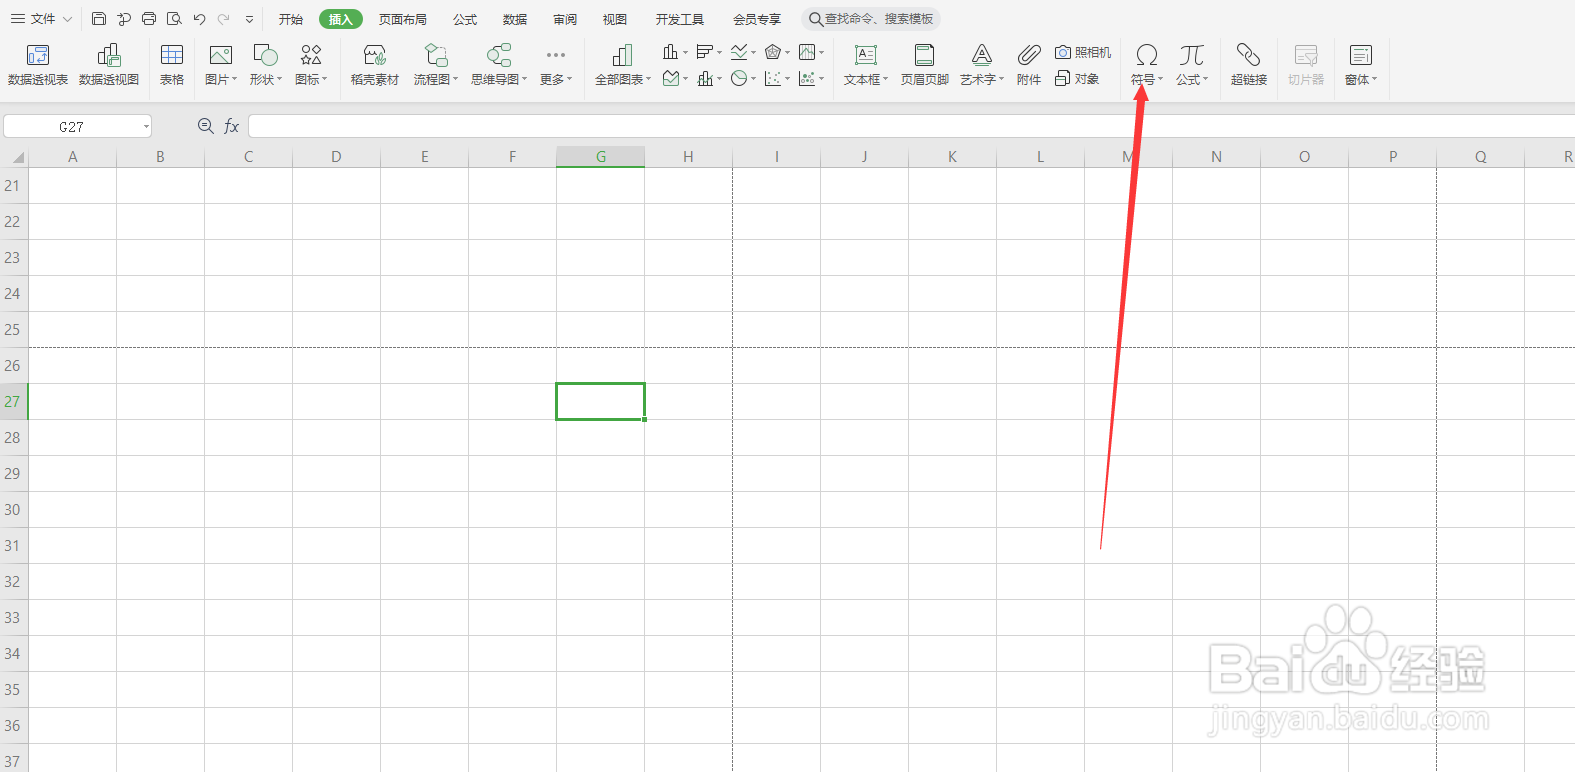The height and width of the screenshot is (772, 1575).
Task: Open the 窗体 form controls dropdown
Action: point(1361,65)
